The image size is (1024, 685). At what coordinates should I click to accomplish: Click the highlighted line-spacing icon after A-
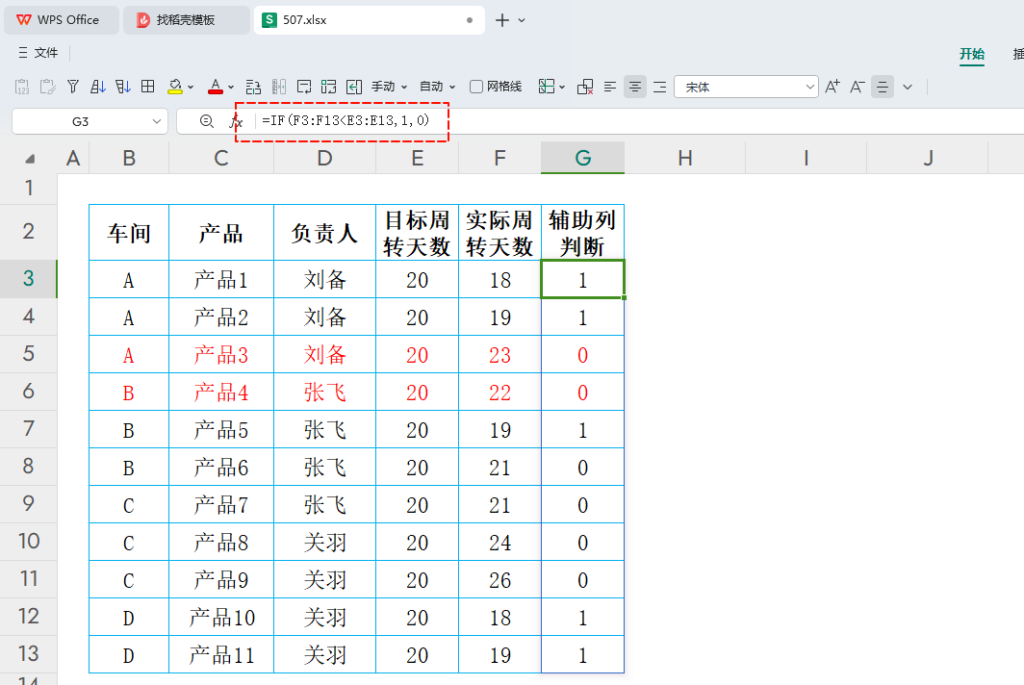tap(882, 87)
